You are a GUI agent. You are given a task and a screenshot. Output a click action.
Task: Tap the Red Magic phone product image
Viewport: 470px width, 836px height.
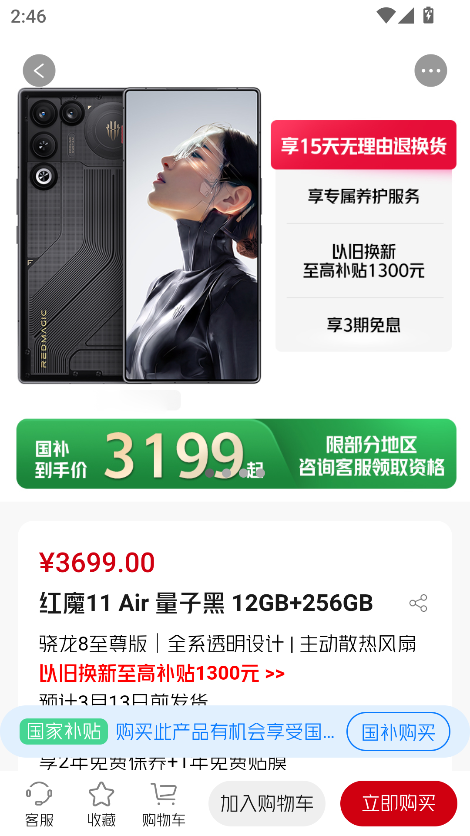point(139,235)
